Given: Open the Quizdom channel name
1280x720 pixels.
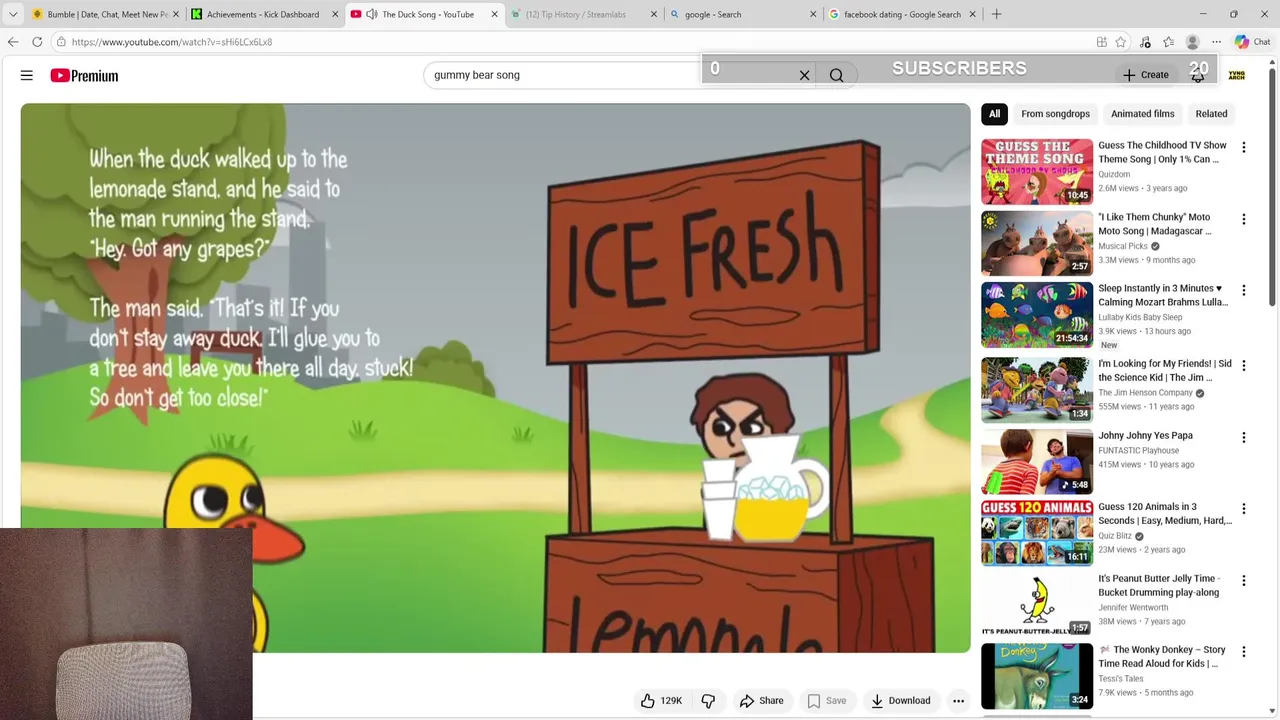Looking at the screenshot, I should click(x=1114, y=174).
